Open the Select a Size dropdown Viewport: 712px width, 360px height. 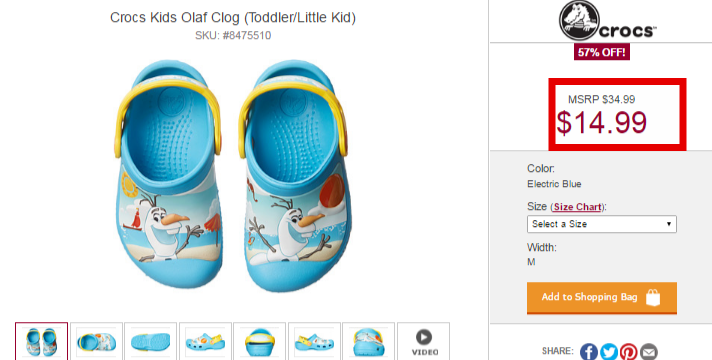[x=602, y=224]
